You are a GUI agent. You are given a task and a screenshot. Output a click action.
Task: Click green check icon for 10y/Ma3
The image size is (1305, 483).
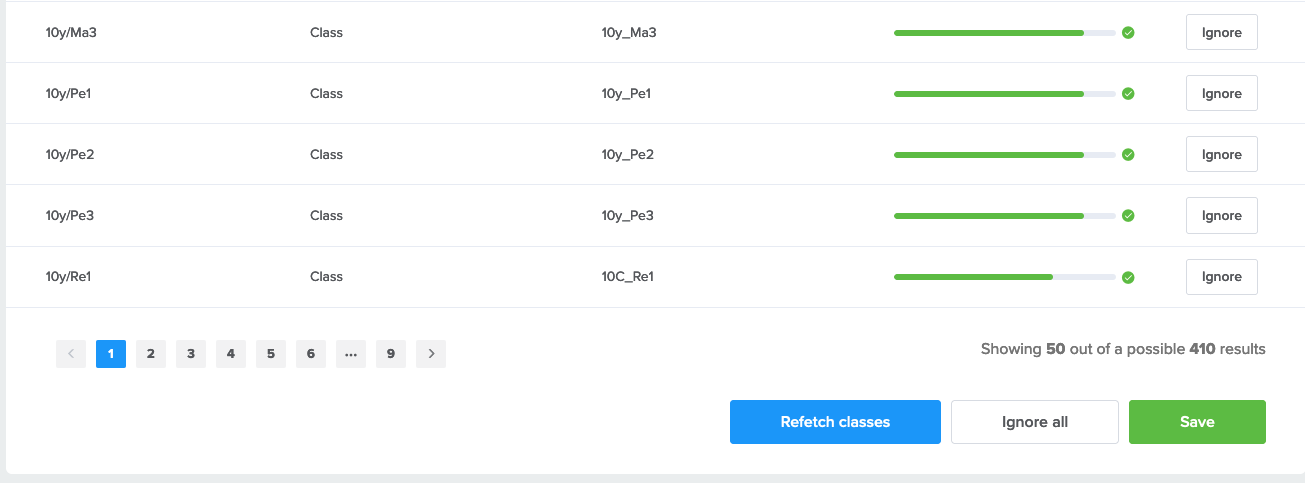click(1128, 33)
